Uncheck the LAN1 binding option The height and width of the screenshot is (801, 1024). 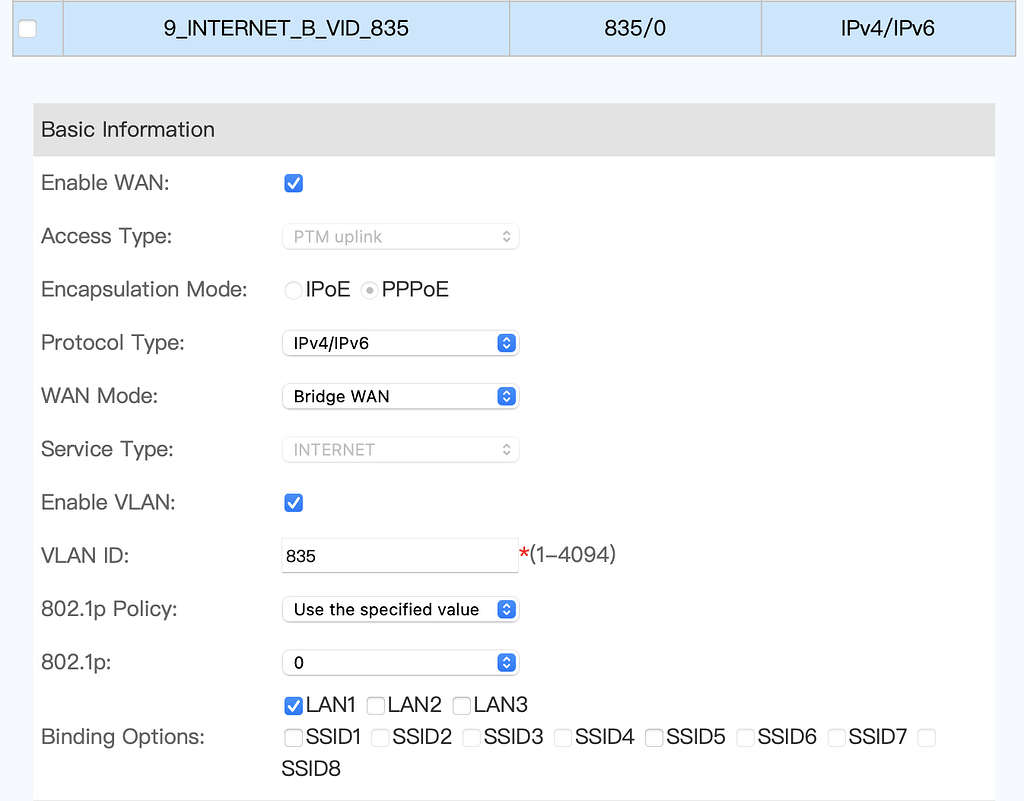293,705
